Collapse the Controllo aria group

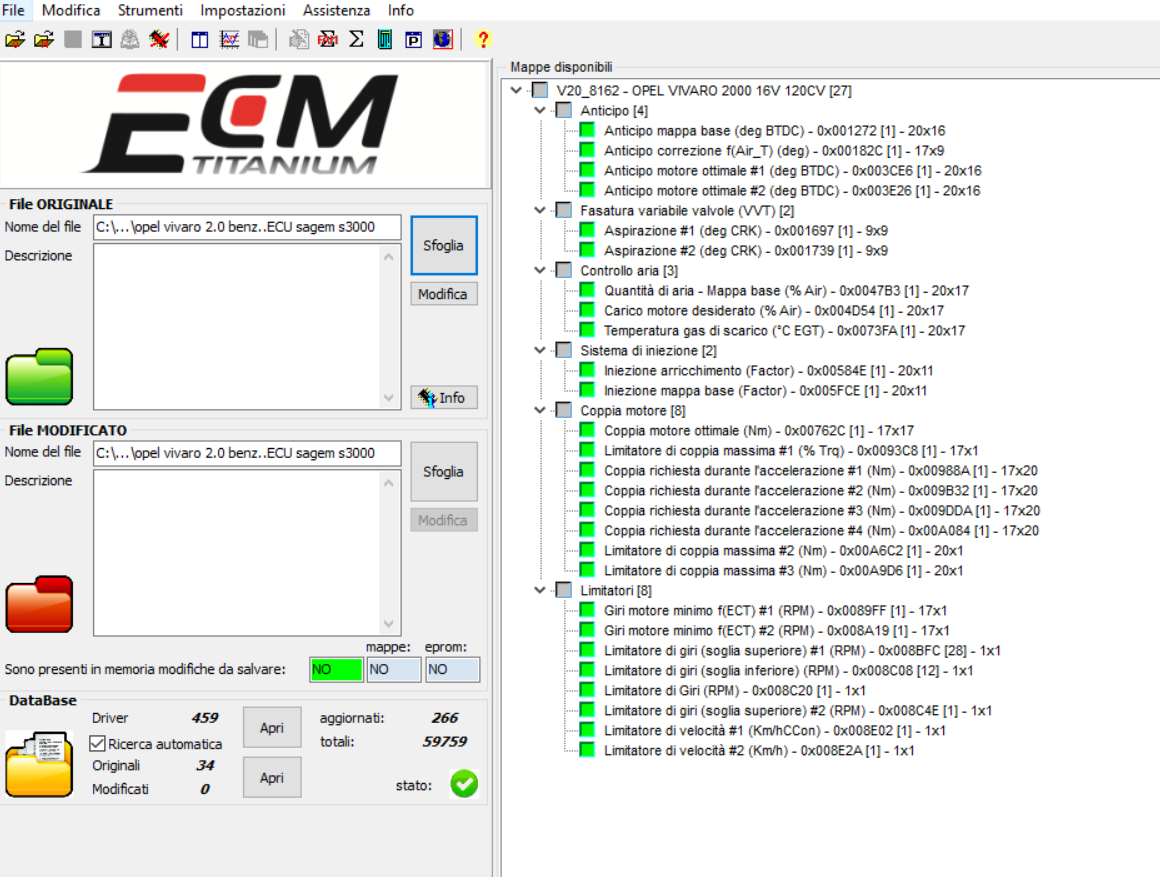tap(540, 270)
